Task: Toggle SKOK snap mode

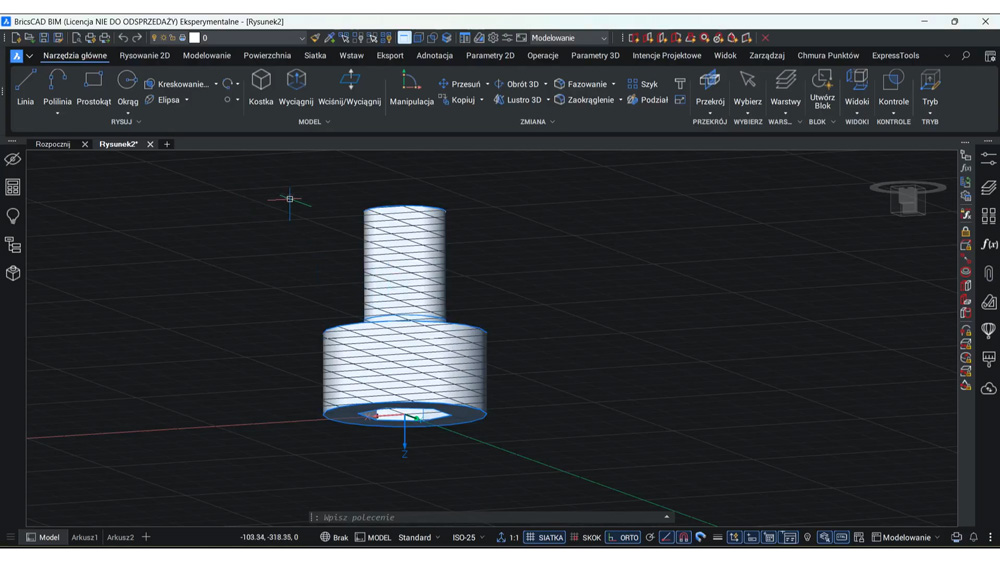Action: (585, 538)
